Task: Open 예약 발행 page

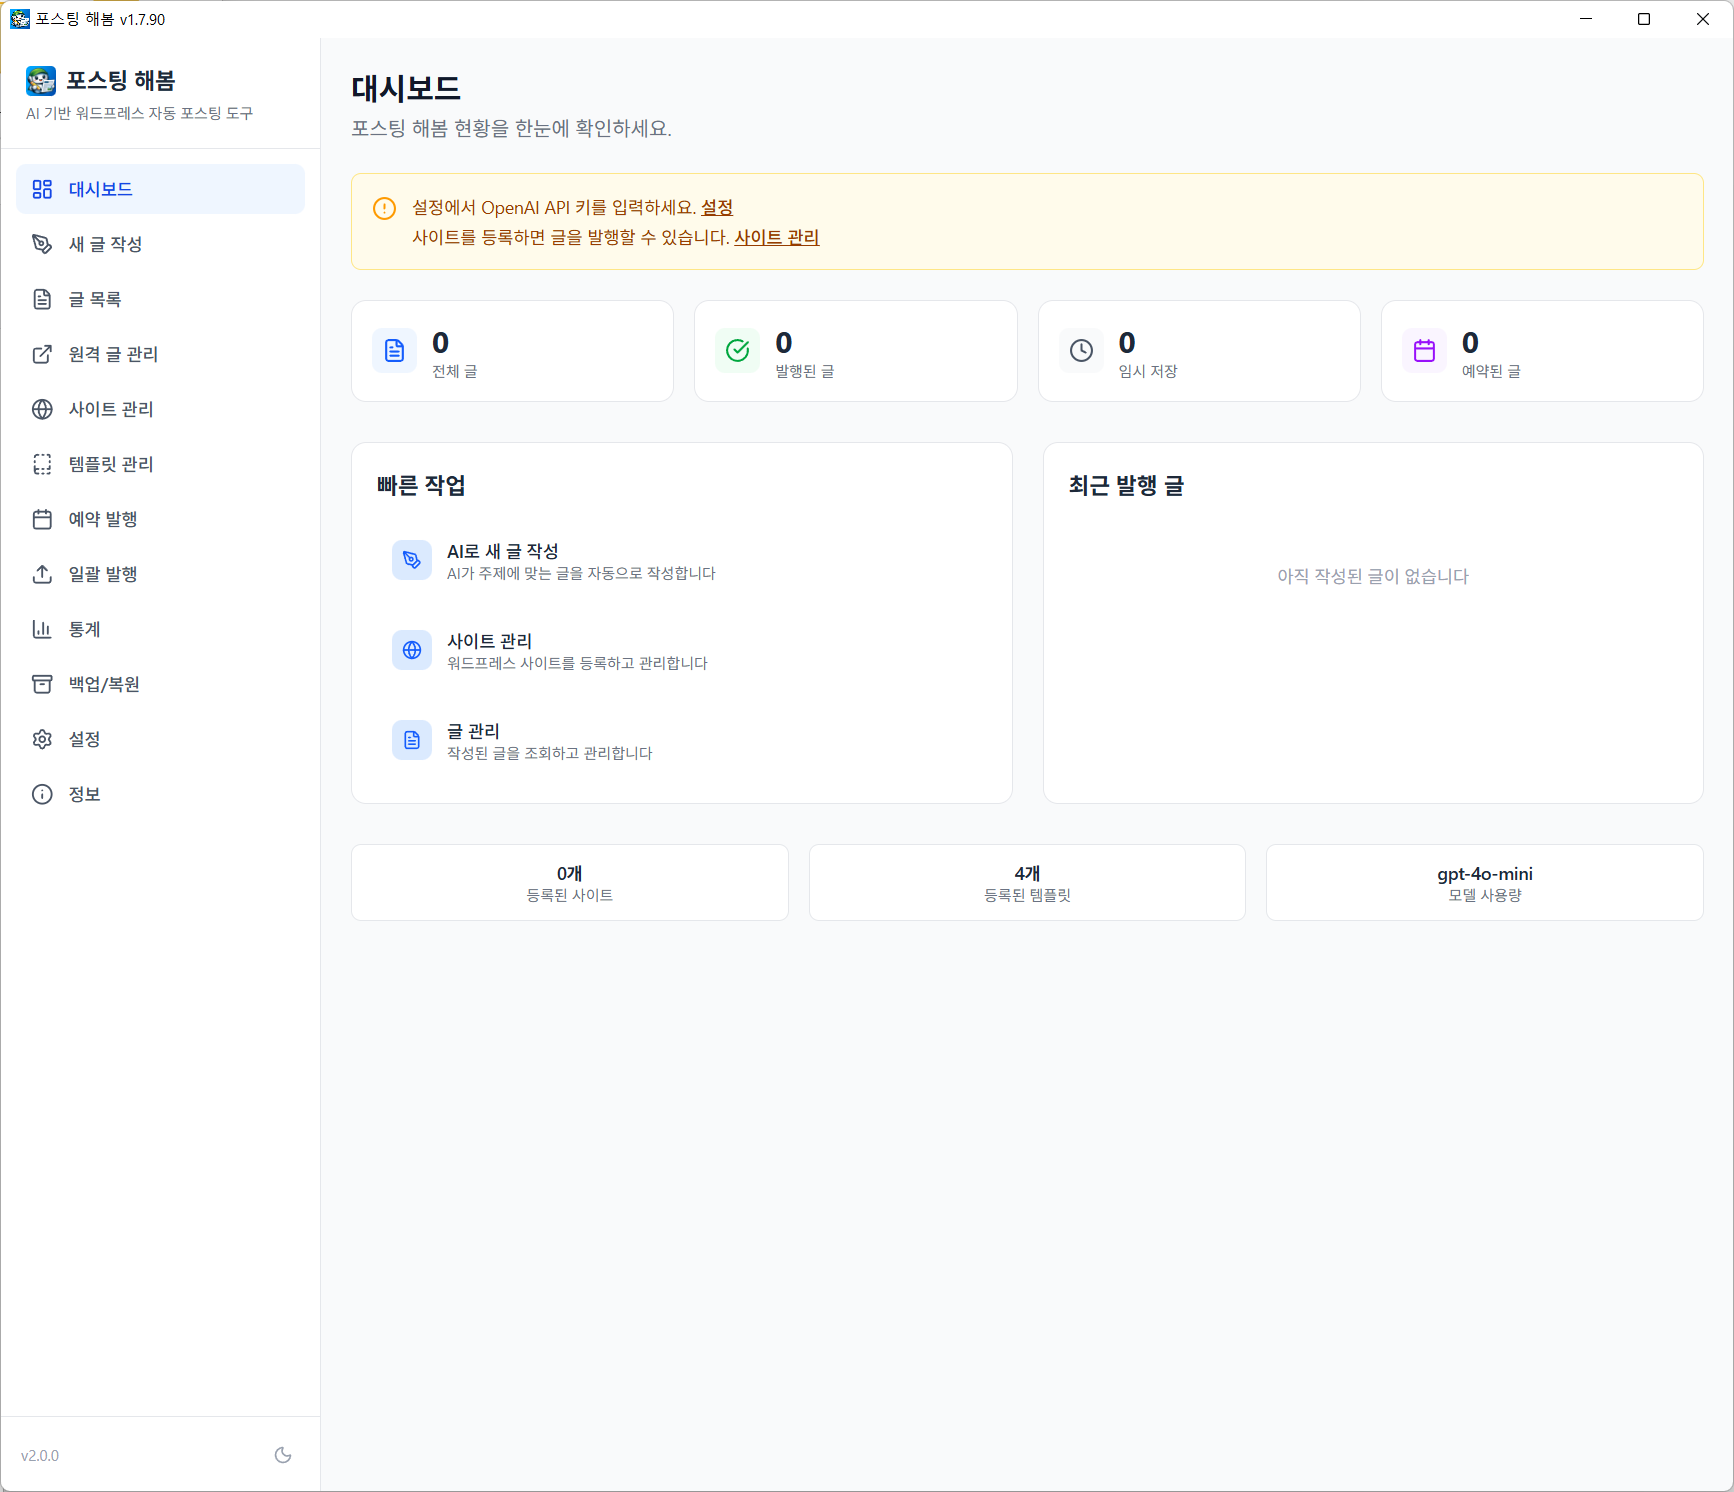Action: point(103,519)
